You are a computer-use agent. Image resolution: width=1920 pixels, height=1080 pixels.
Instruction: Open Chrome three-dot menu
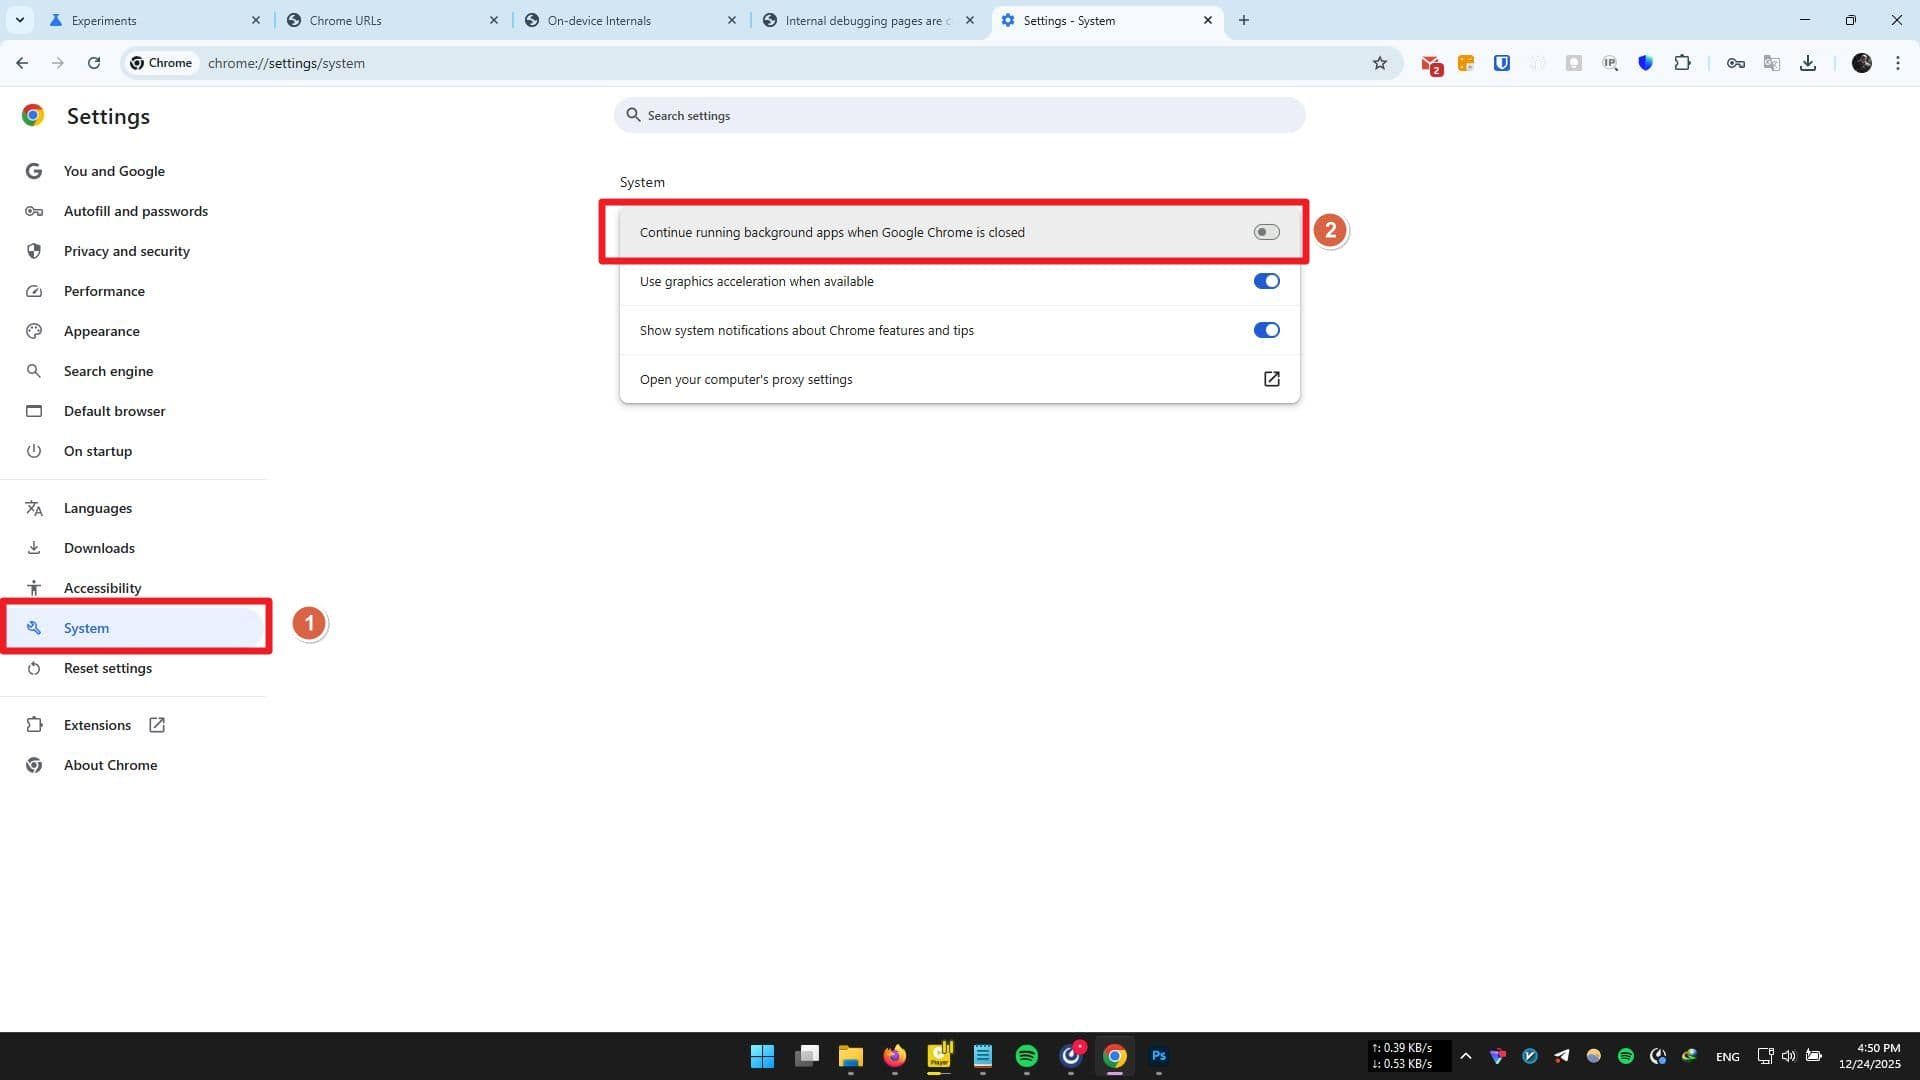tap(1898, 63)
